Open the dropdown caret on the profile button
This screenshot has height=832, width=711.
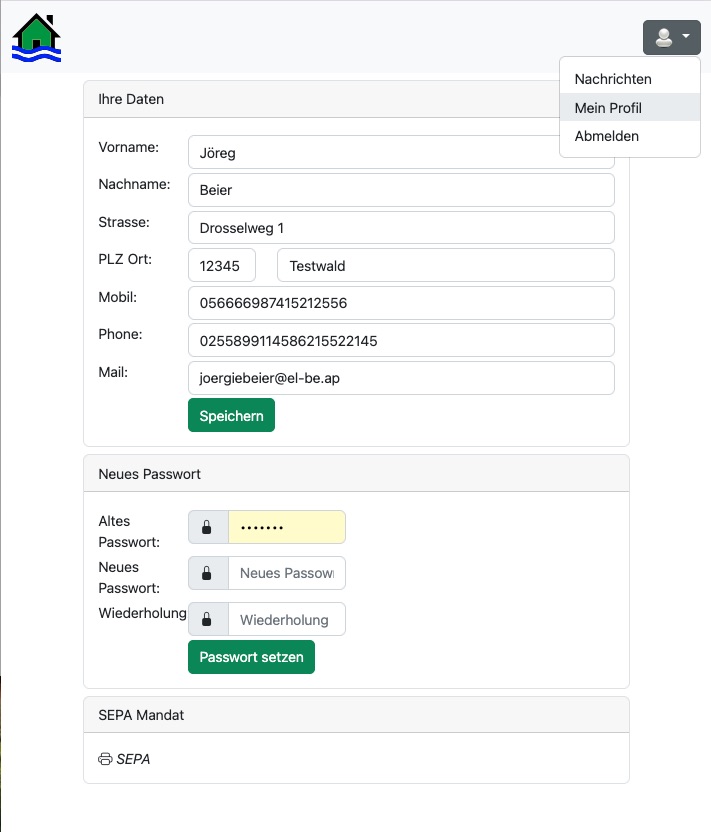tap(684, 37)
